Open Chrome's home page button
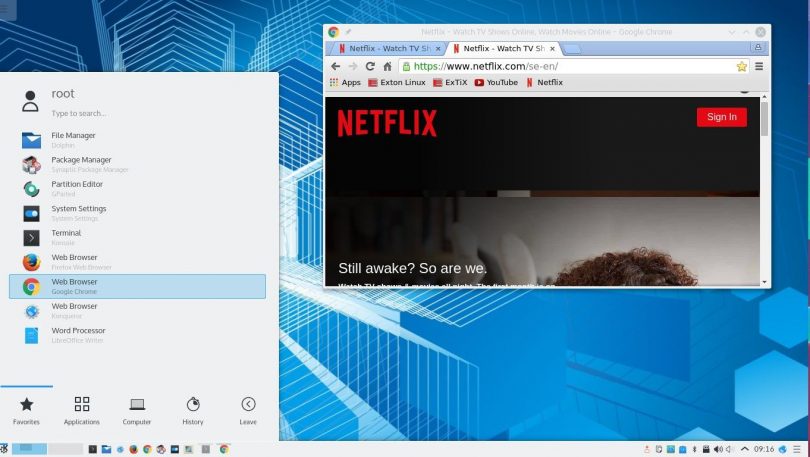This screenshot has height=457, width=810. (387, 66)
